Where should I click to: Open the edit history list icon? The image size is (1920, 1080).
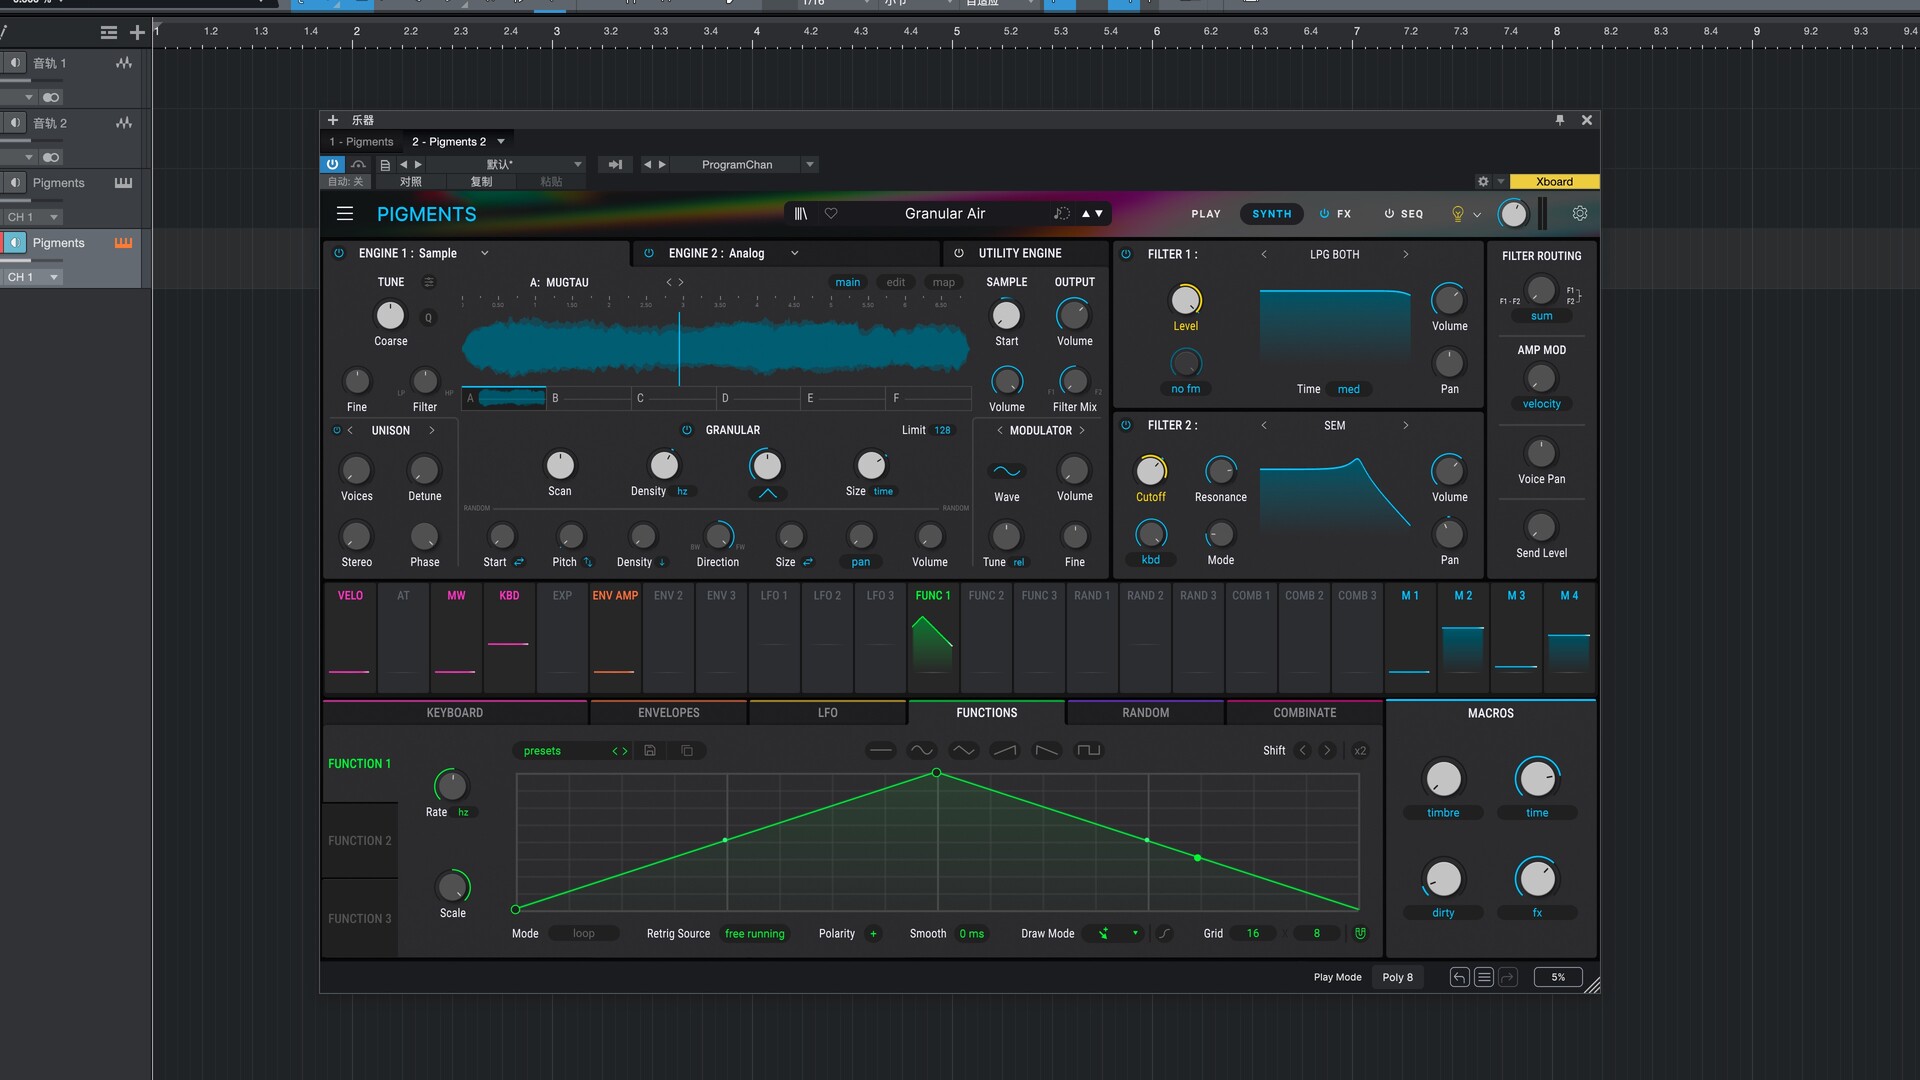[1484, 977]
